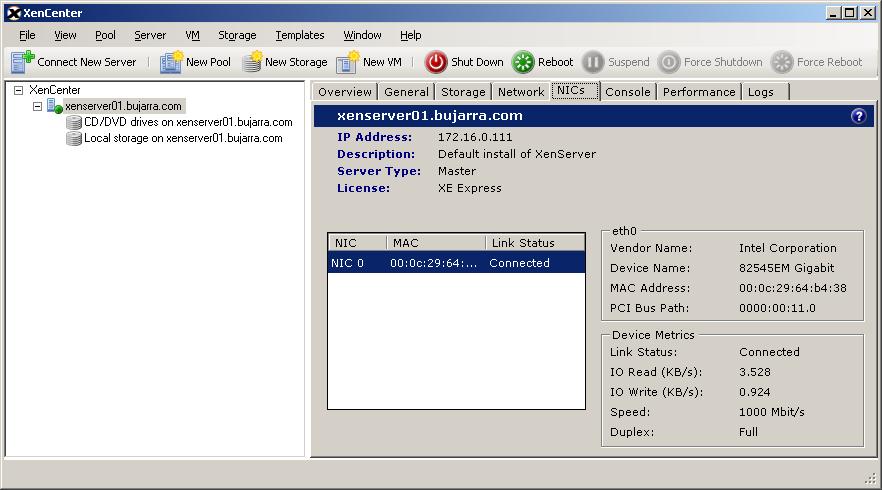Click the New Storage toolbar icon
Image resolution: width=882 pixels, height=490 pixels.
(x=253, y=62)
